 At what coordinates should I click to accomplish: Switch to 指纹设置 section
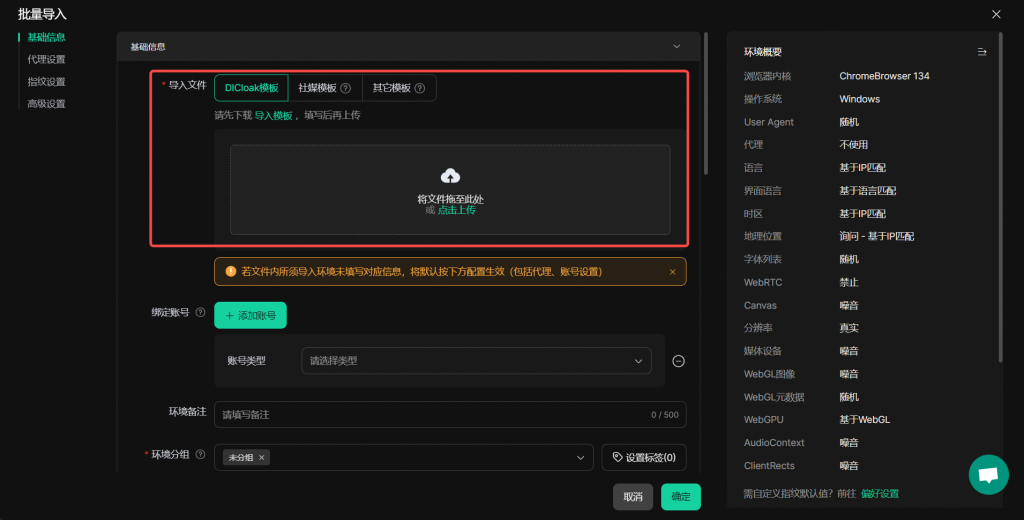pos(46,82)
